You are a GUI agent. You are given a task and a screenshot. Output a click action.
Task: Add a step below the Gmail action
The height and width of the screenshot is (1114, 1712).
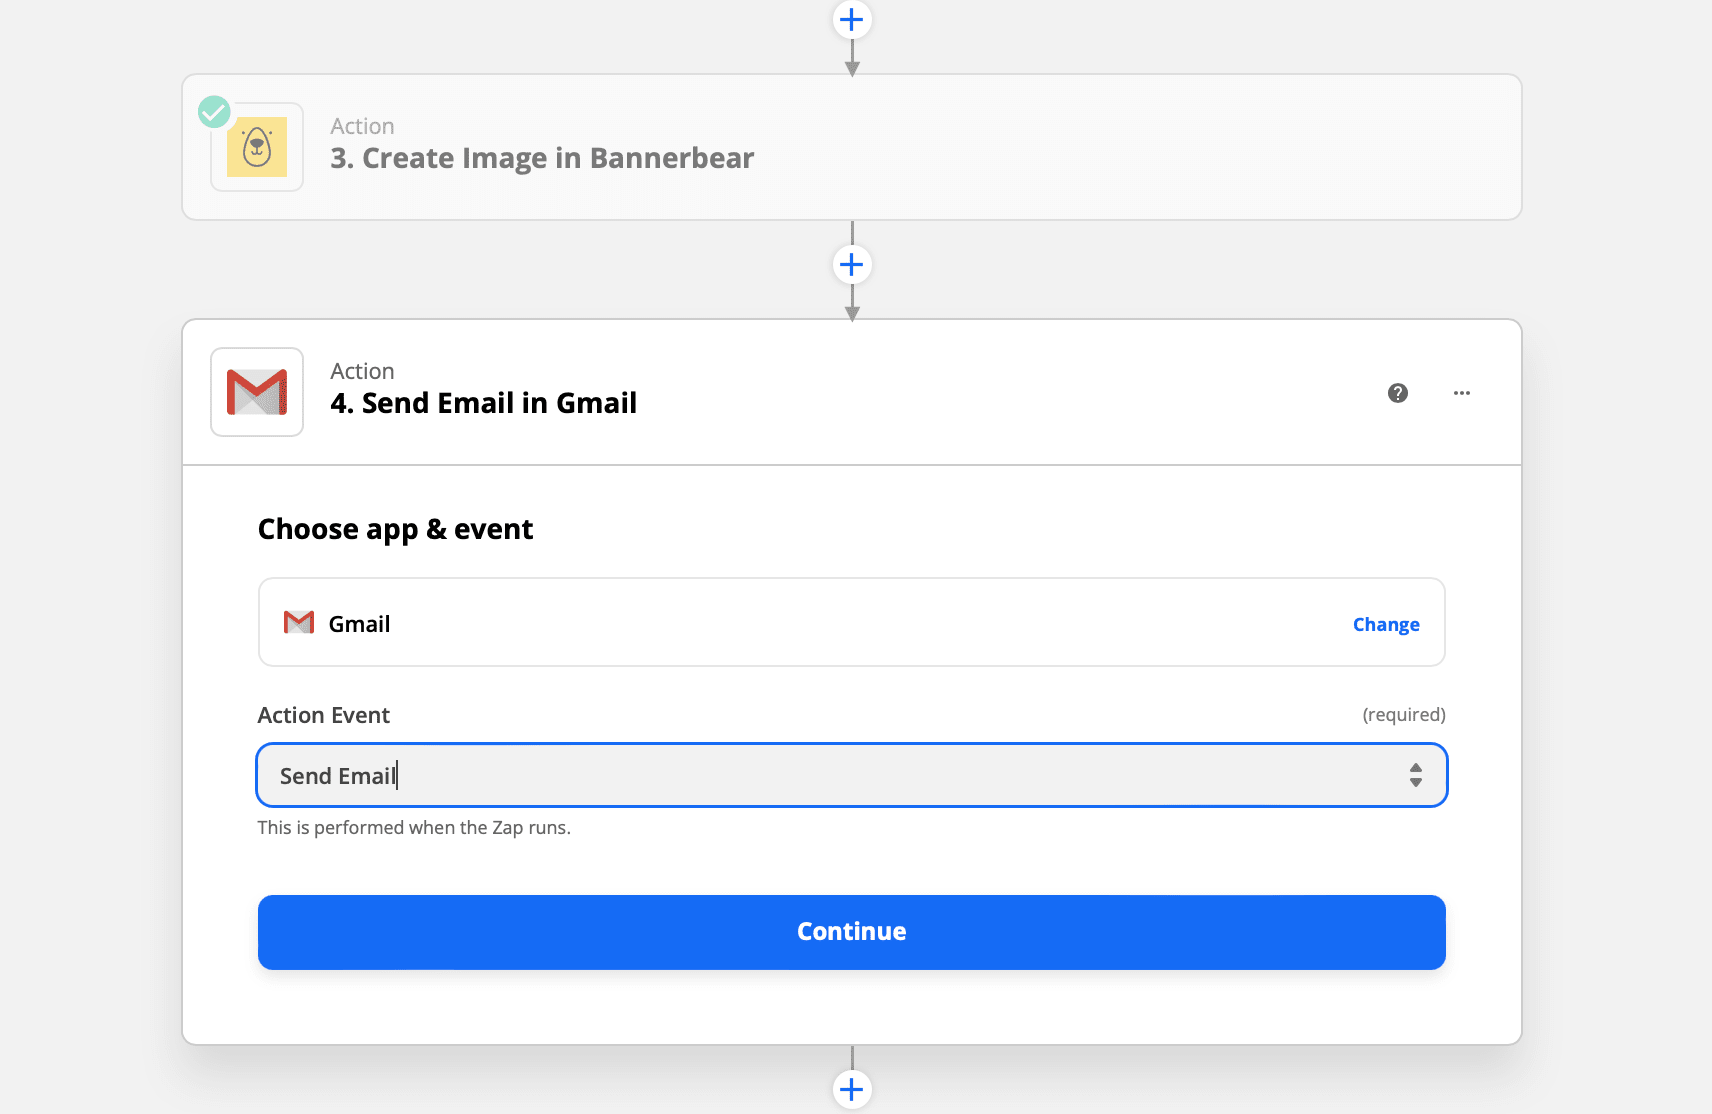click(852, 1089)
